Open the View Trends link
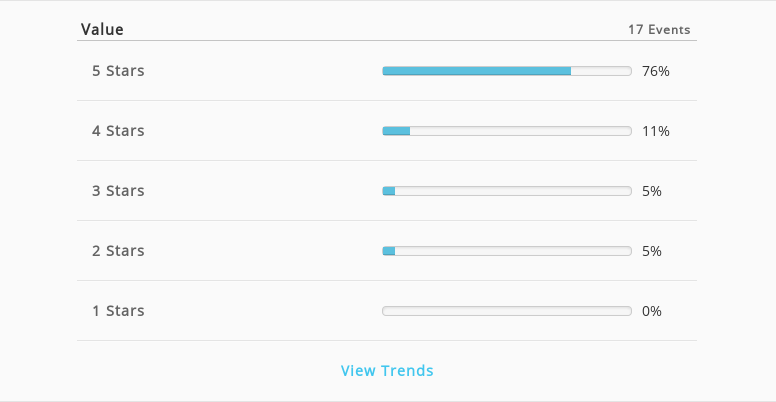776x402 pixels. [x=387, y=371]
